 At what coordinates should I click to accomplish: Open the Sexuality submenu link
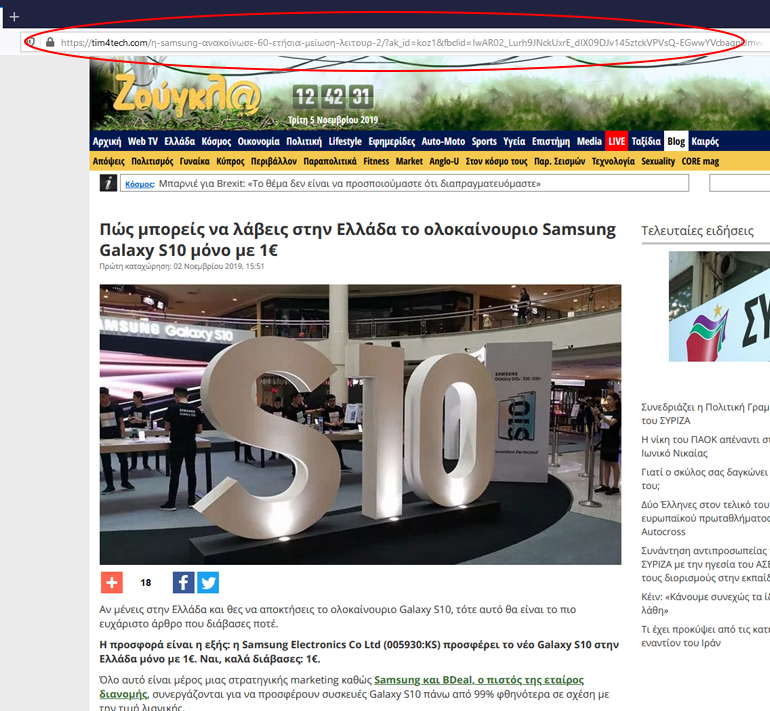pyautogui.click(x=658, y=161)
